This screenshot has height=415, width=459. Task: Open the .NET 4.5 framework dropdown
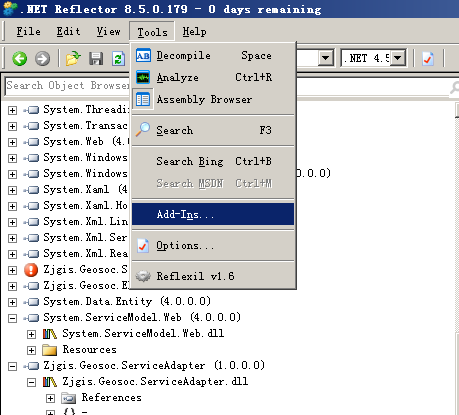click(398, 58)
